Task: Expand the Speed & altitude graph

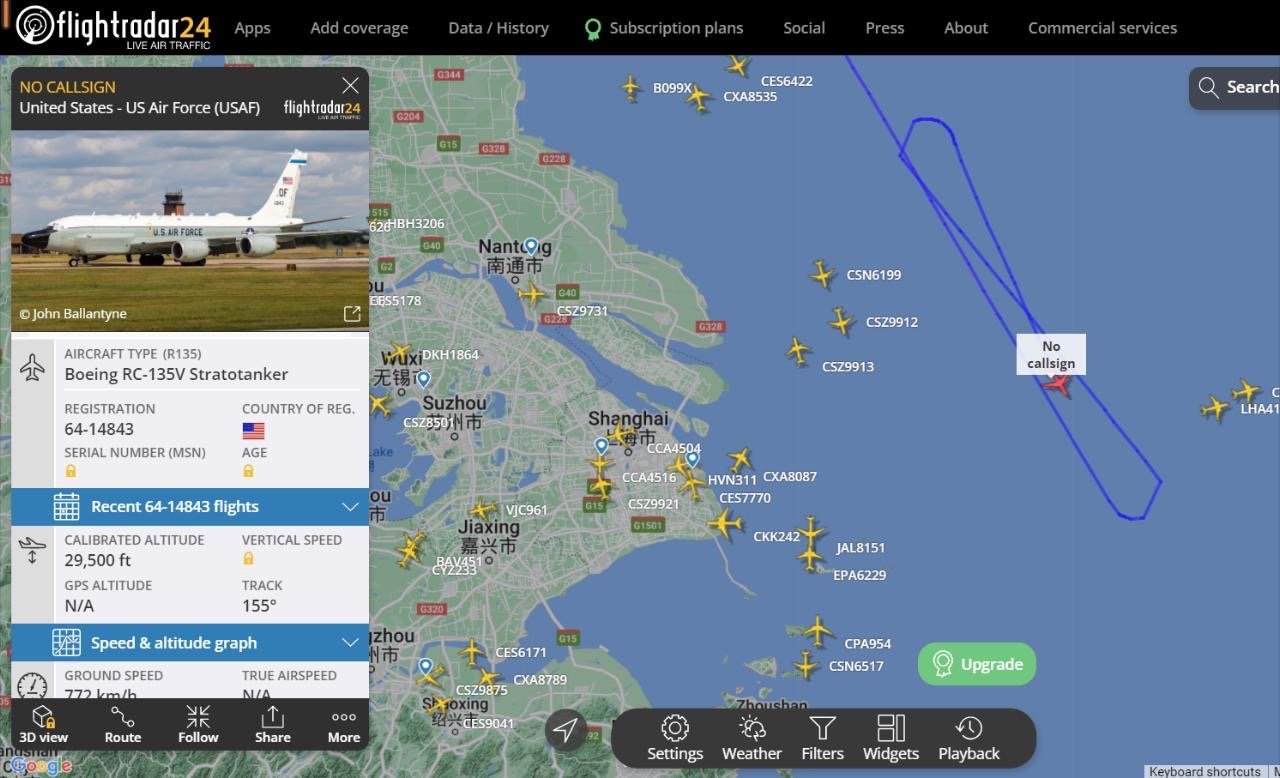Action: click(190, 642)
